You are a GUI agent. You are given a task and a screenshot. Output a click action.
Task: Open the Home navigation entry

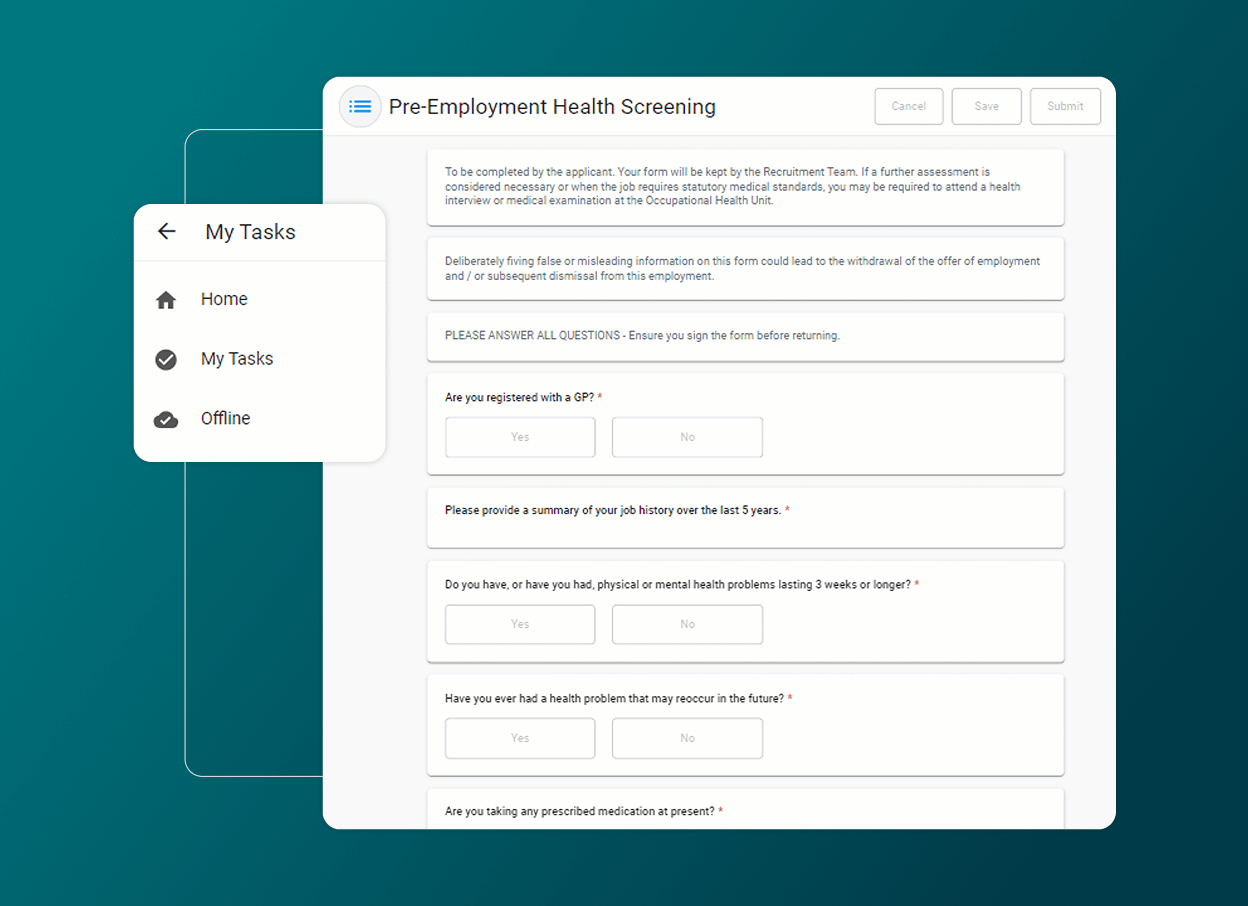[224, 298]
